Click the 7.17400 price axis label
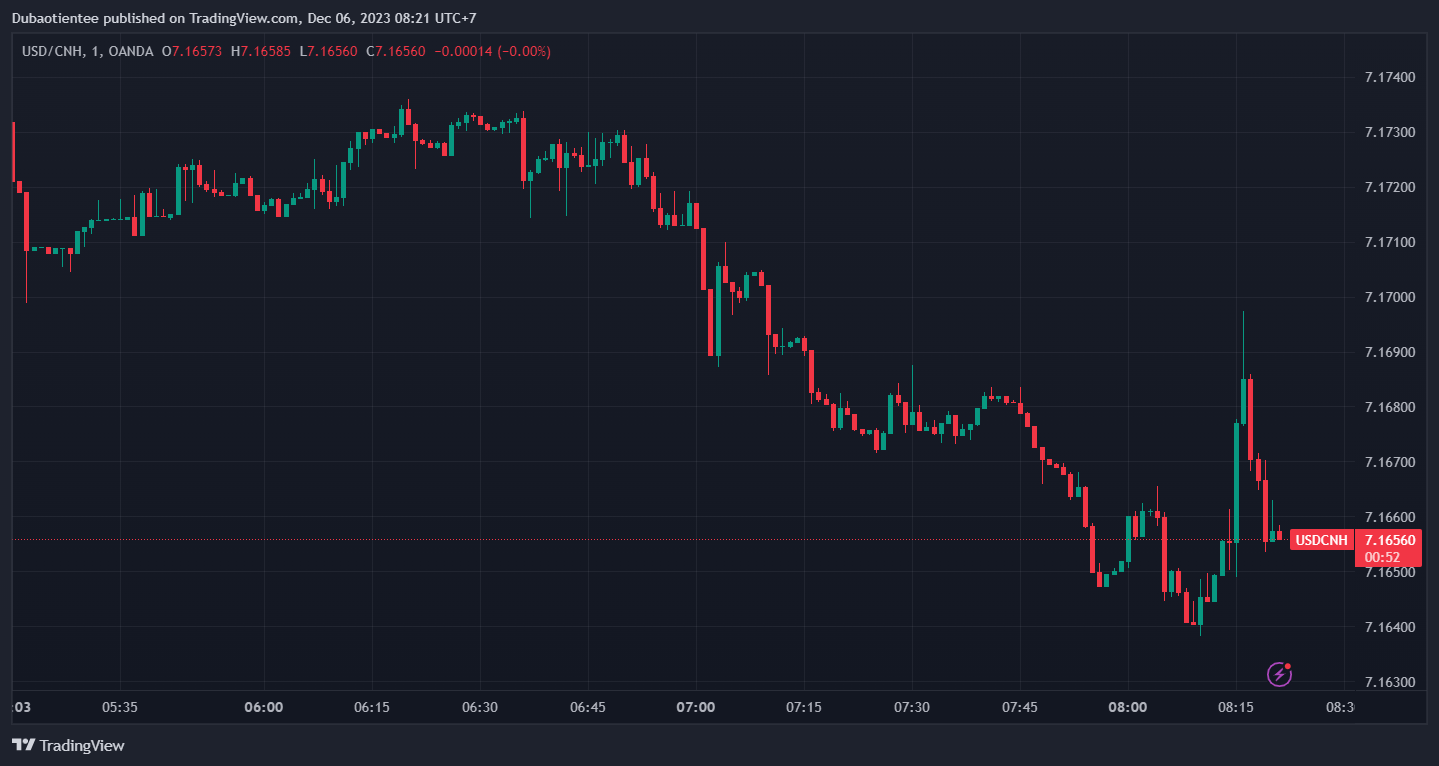 coord(1391,78)
